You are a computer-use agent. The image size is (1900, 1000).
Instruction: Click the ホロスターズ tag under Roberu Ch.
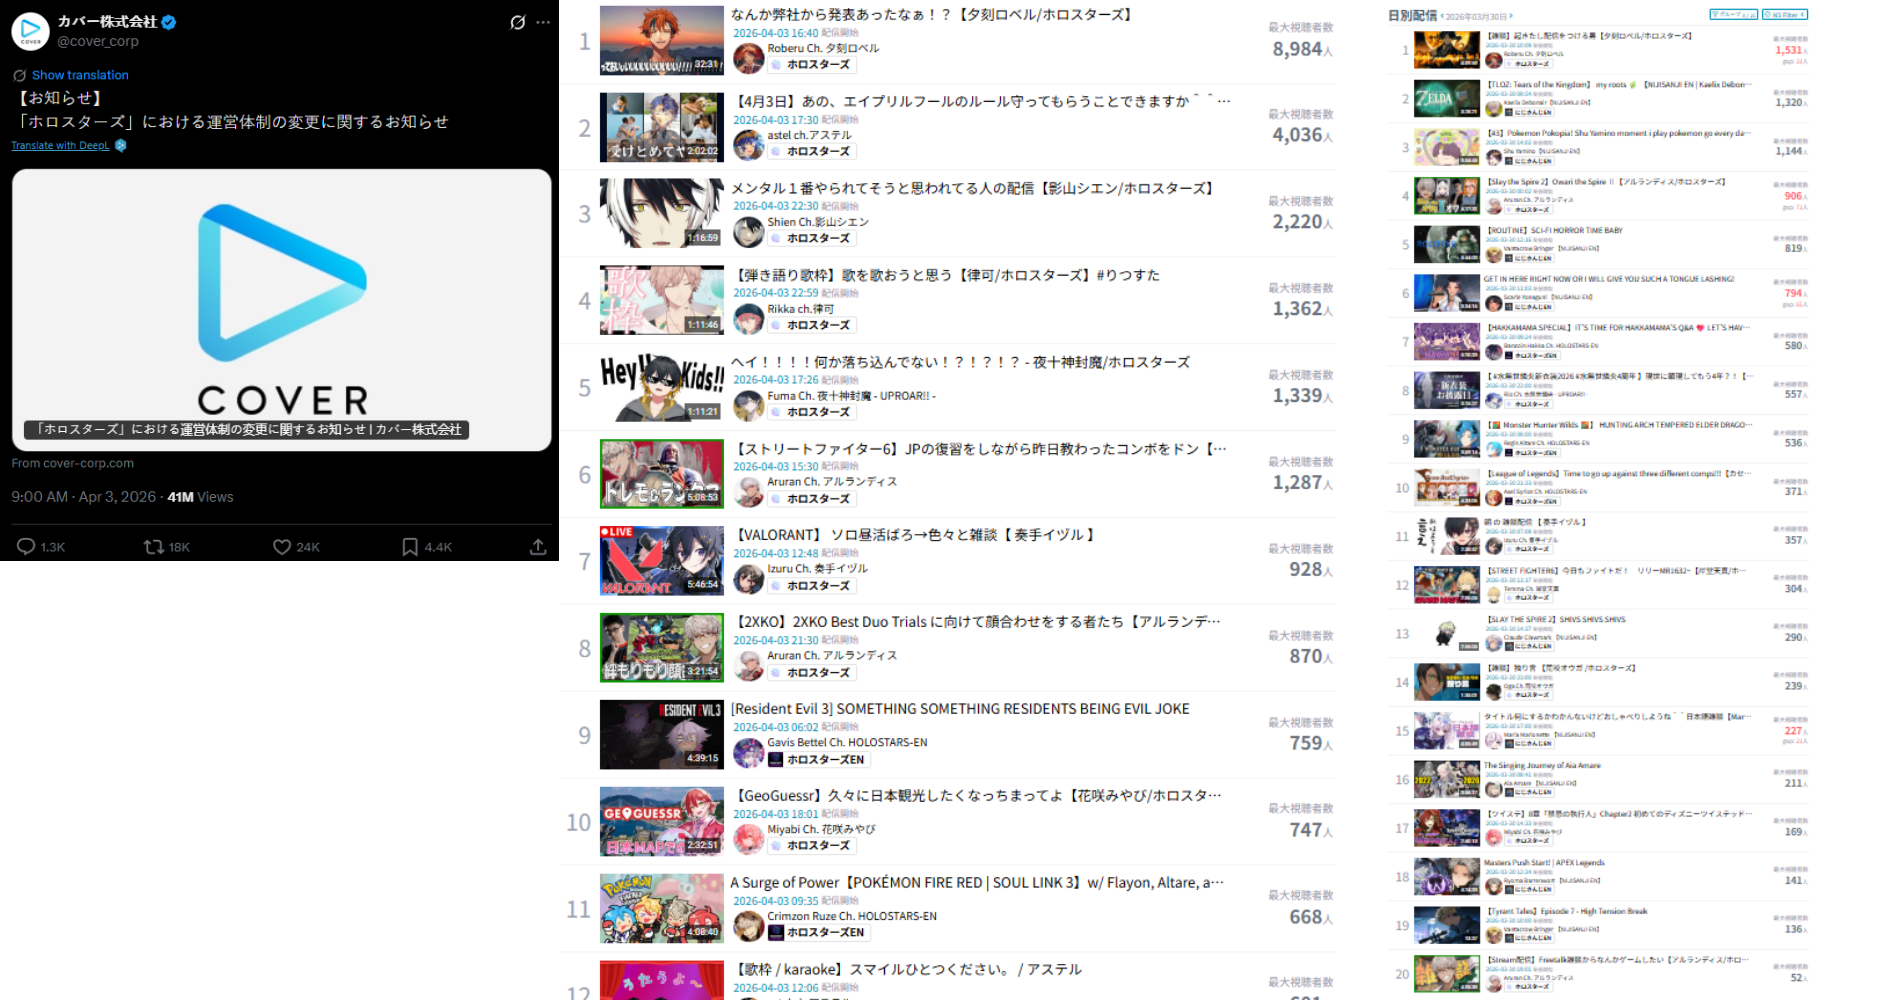[812, 65]
